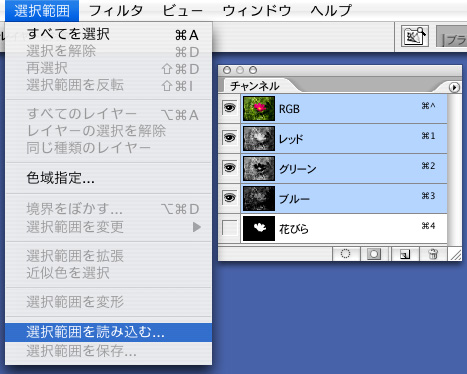Viewport: 467px width, 374px height.
Task: Click the グリーン channel thumbnail
Action: [x=259, y=168]
